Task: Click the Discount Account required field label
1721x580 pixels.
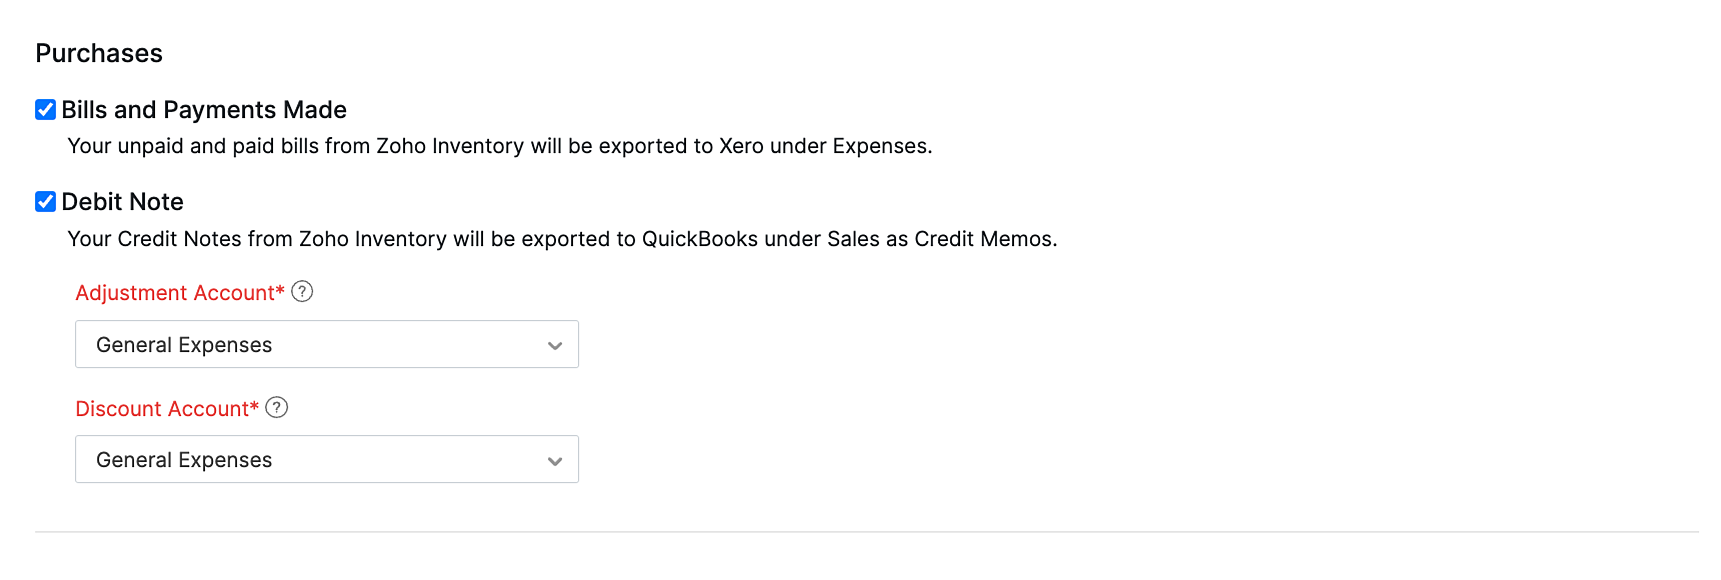Action: (166, 408)
